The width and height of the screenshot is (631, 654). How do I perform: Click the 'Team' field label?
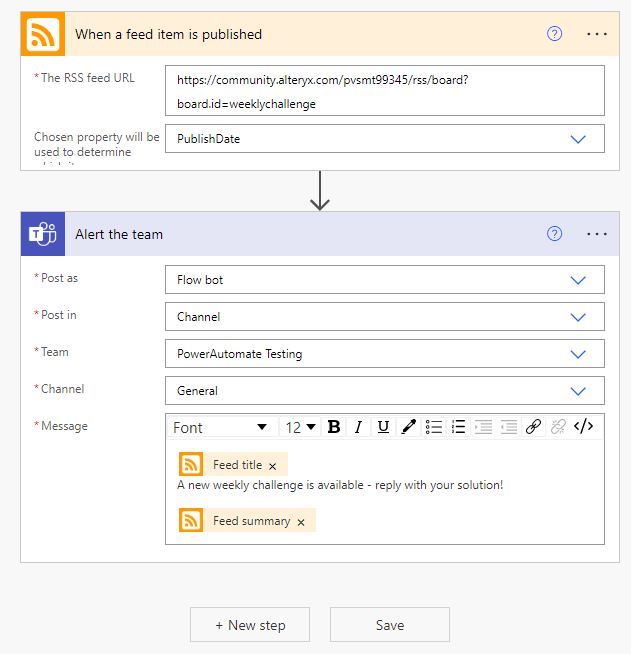pyautogui.click(x=55, y=352)
